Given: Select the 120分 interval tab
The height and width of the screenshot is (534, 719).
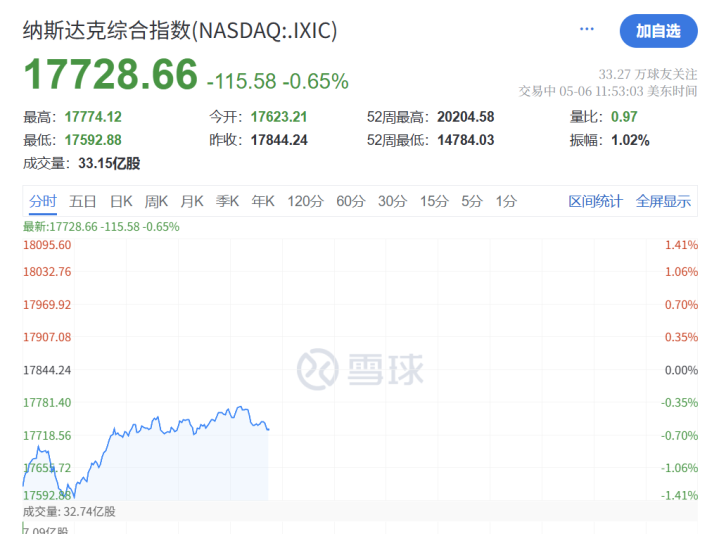Looking at the screenshot, I should coord(305,201).
